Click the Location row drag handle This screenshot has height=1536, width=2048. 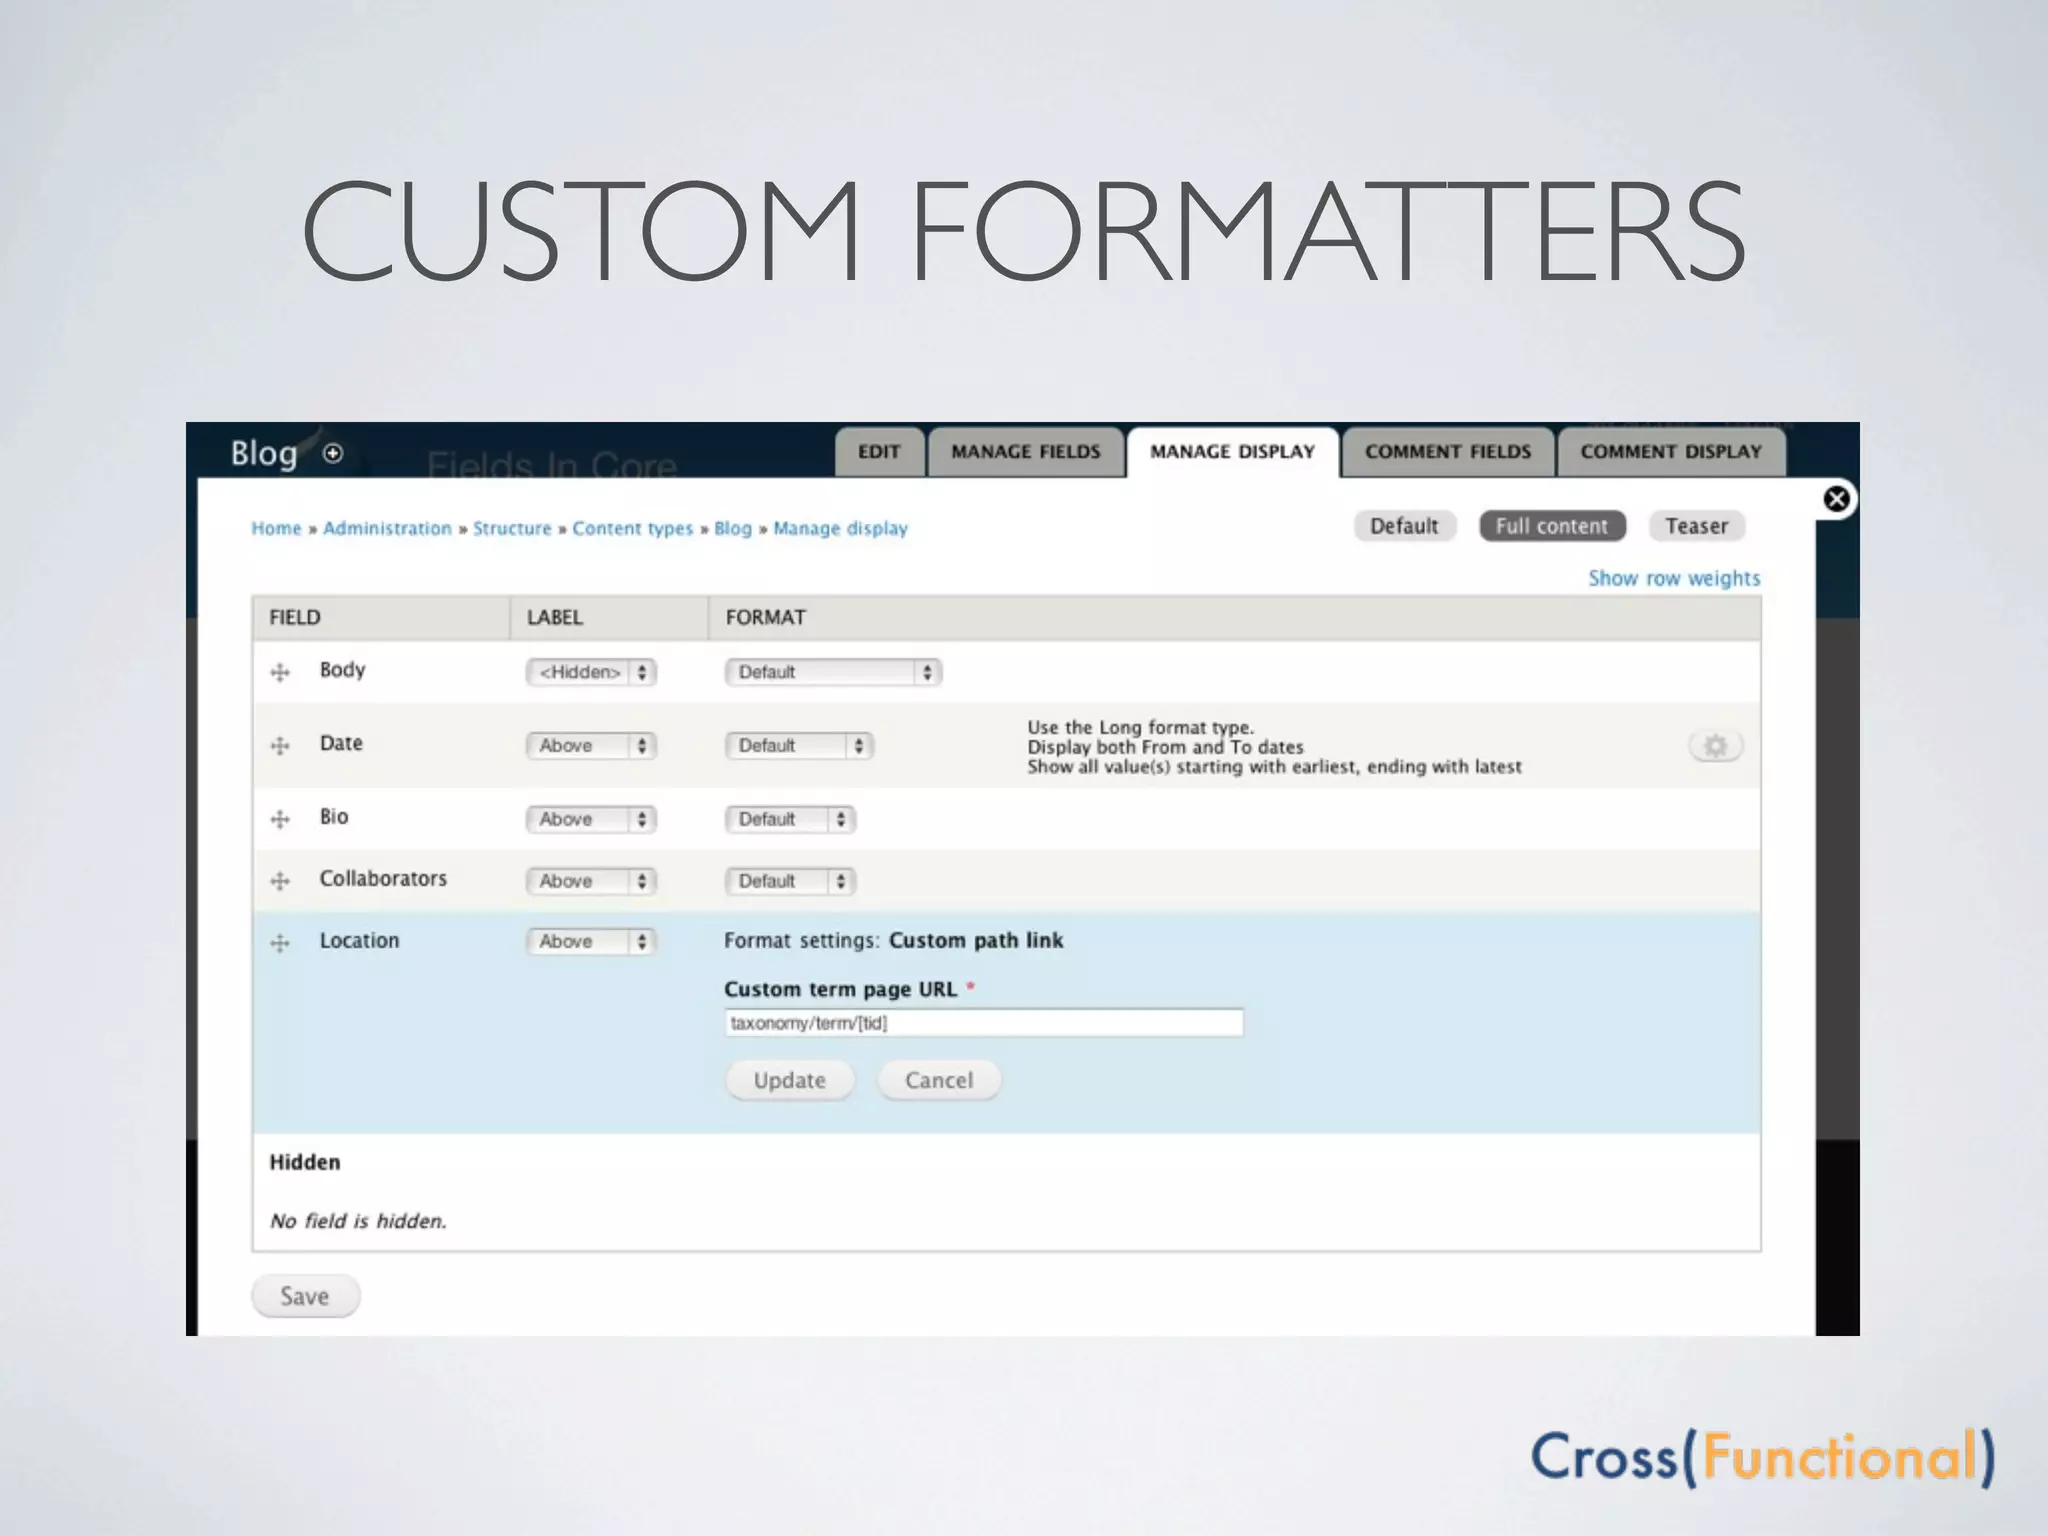click(x=280, y=943)
